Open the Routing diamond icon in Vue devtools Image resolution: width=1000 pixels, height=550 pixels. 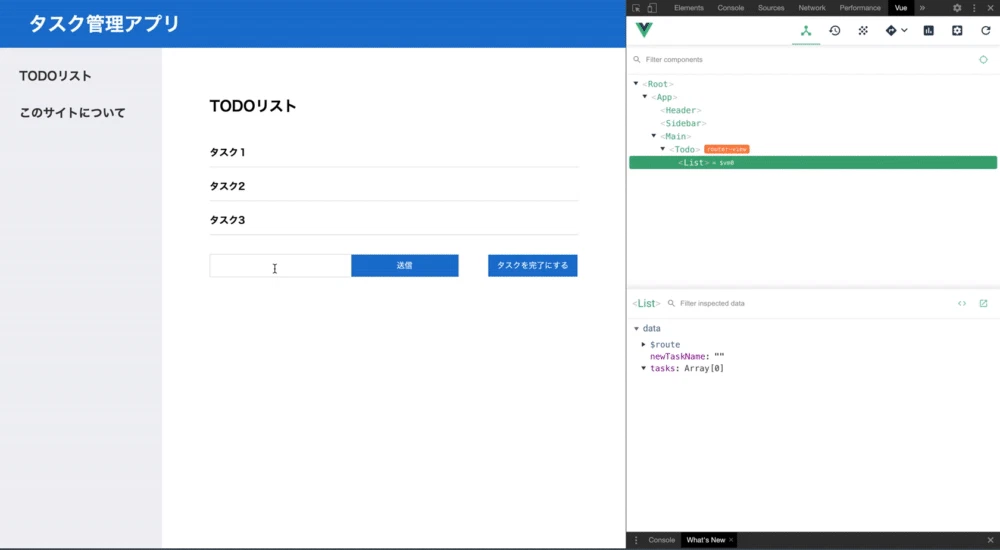pyautogui.click(x=891, y=31)
